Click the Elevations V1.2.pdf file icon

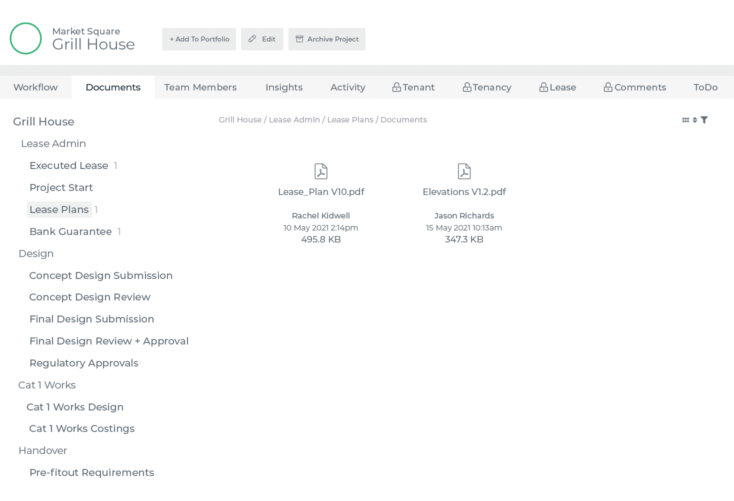[464, 172]
